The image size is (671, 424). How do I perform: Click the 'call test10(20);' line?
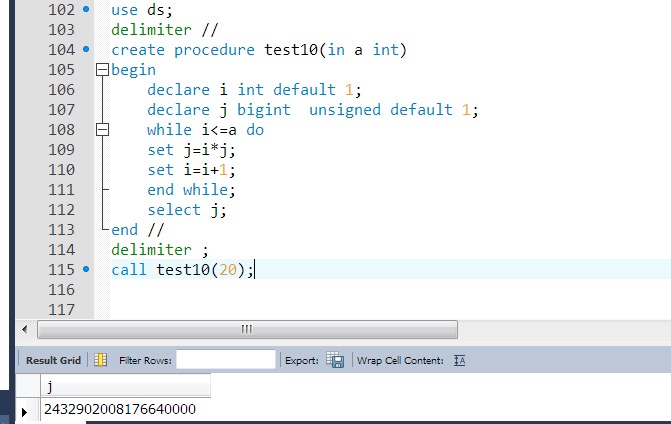click(x=183, y=270)
